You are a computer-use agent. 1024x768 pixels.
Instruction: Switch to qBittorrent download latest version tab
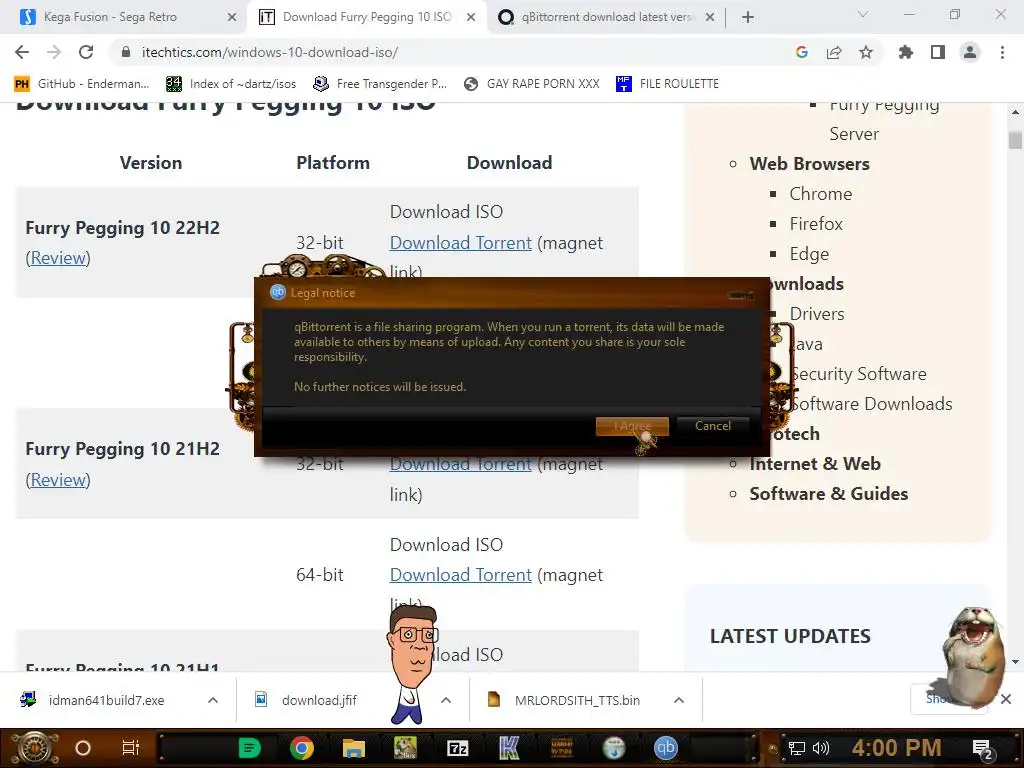606,17
